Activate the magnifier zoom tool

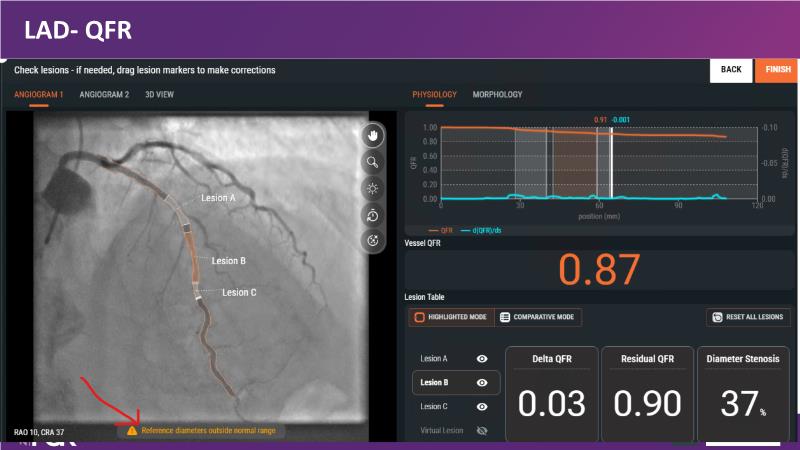point(373,161)
